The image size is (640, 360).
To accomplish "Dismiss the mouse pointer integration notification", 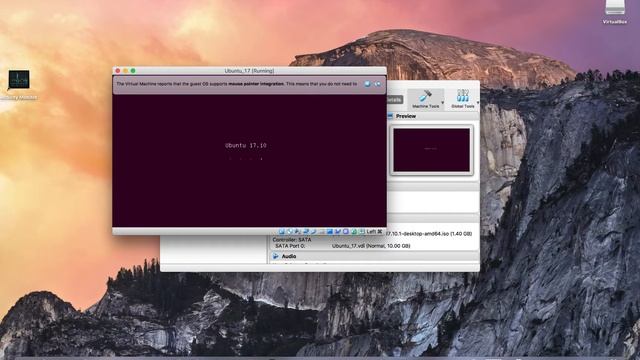I will click(x=367, y=84).
